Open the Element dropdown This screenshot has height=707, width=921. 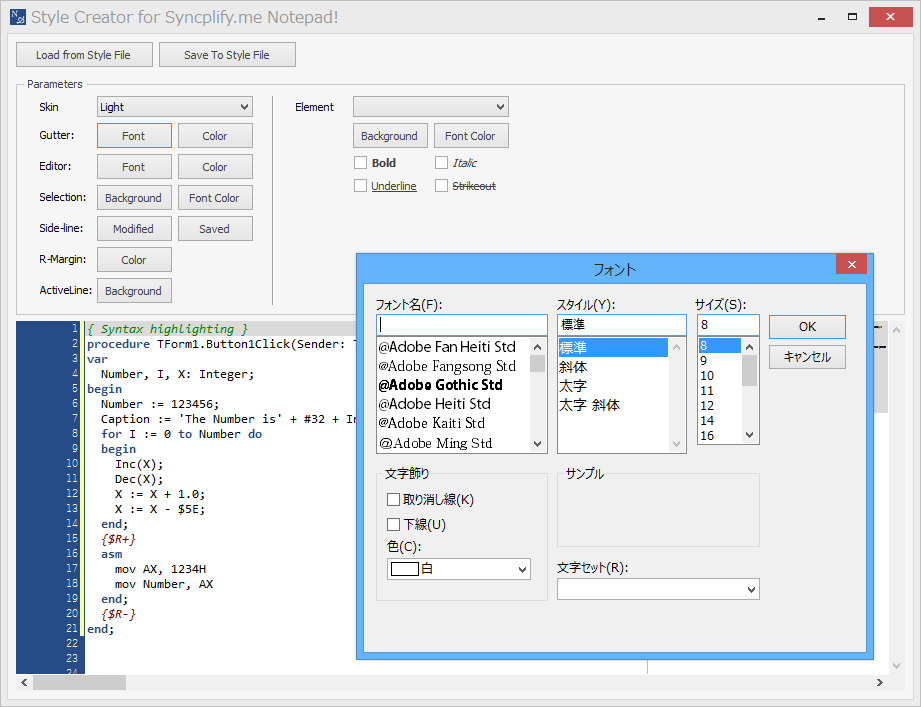(431, 107)
